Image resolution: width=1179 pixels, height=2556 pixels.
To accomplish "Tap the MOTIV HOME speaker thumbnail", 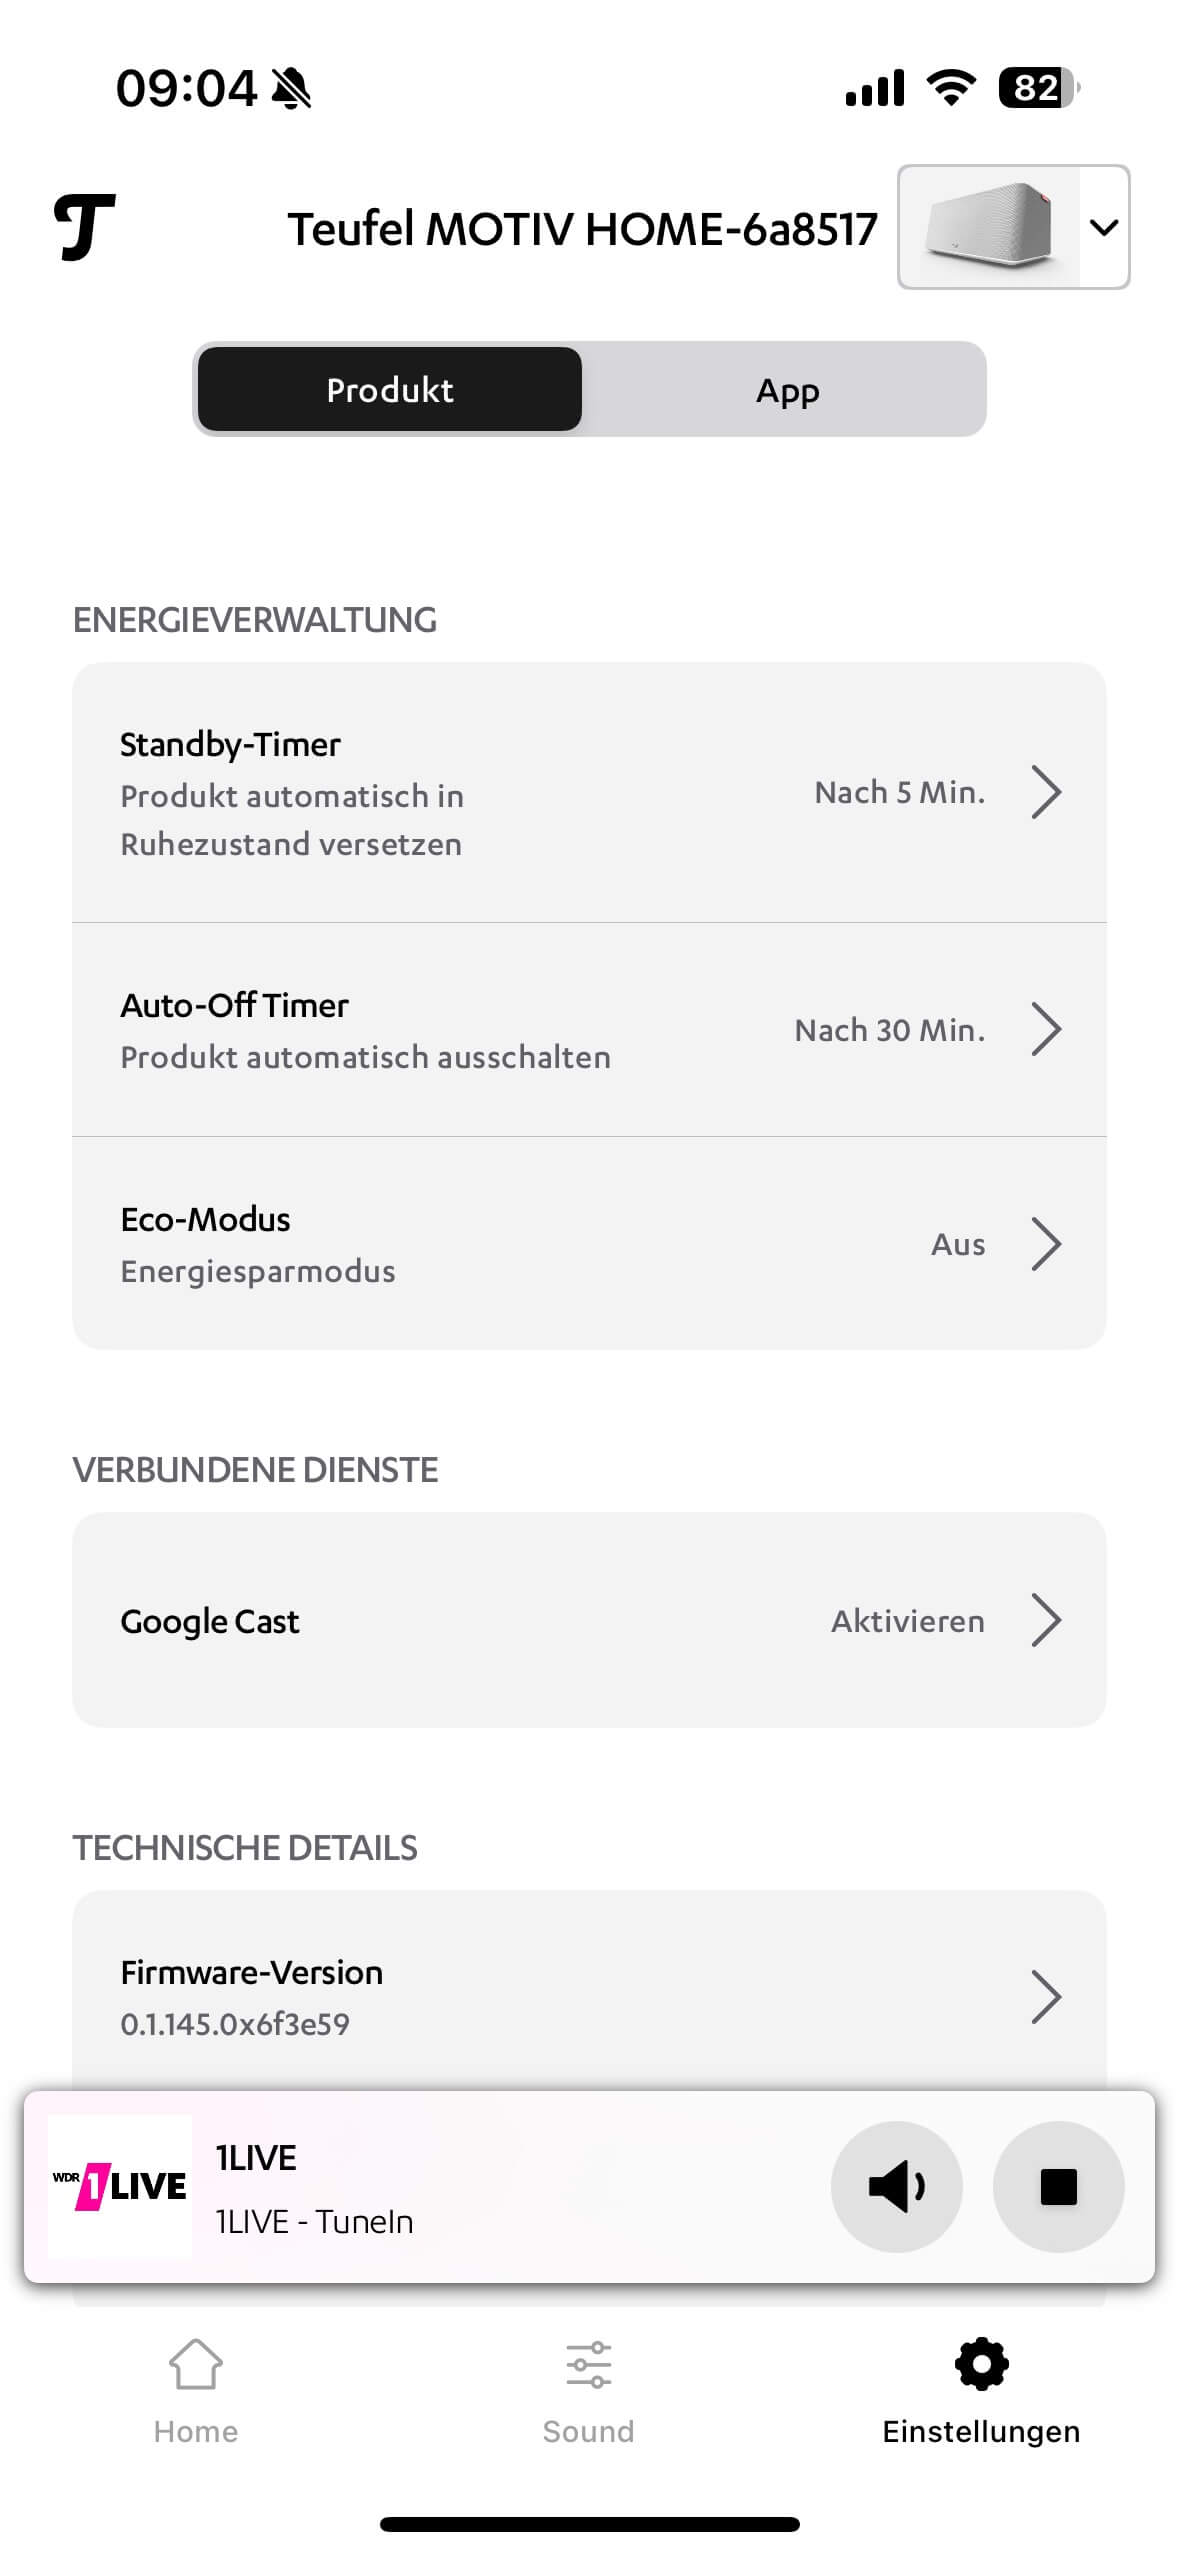I will (x=990, y=227).
